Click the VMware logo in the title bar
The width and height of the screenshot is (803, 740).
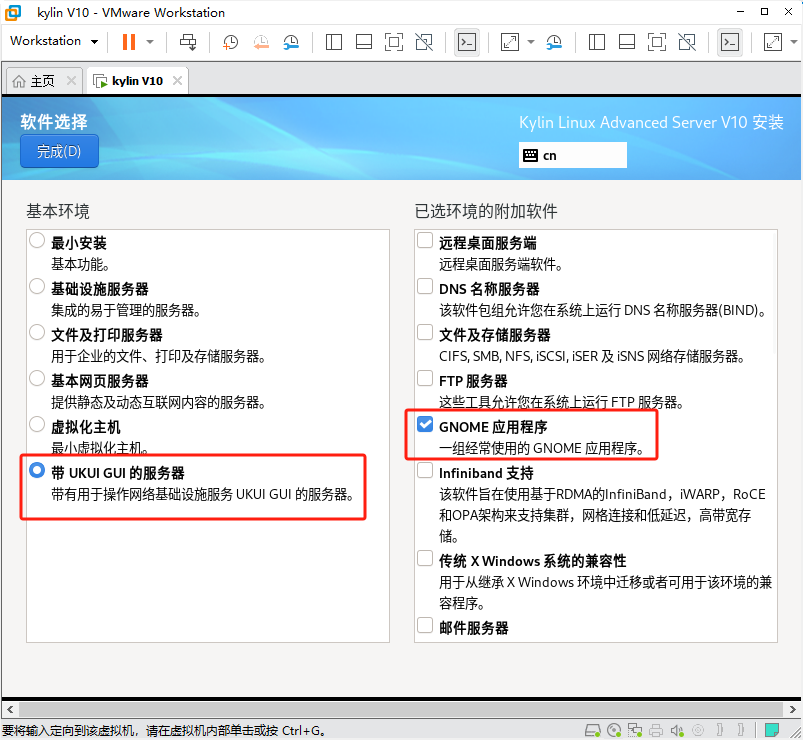[x=13, y=12]
